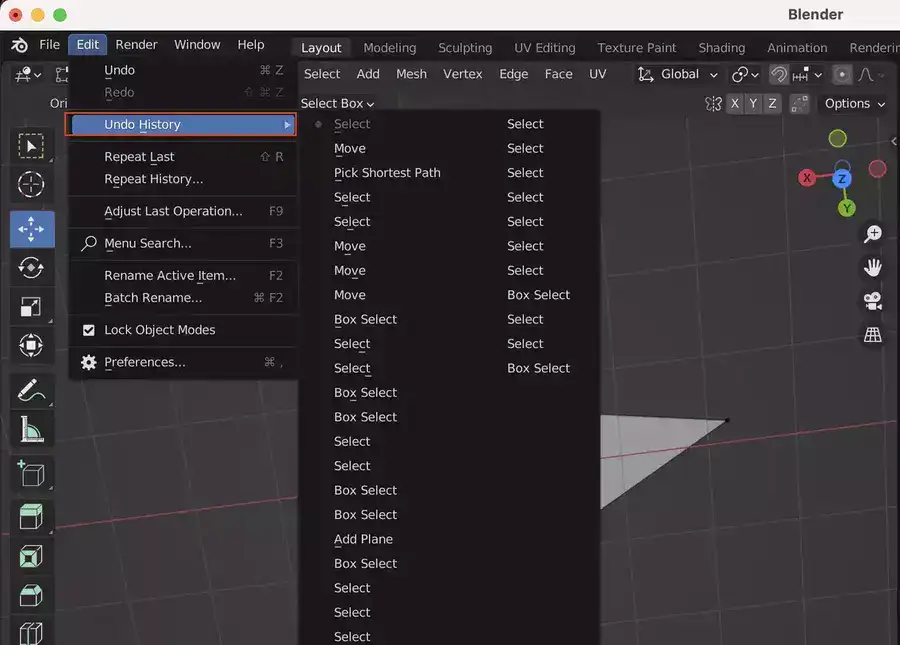Select the Extrude Region tool
This screenshot has height=645, width=900.
(x=32, y=516)
